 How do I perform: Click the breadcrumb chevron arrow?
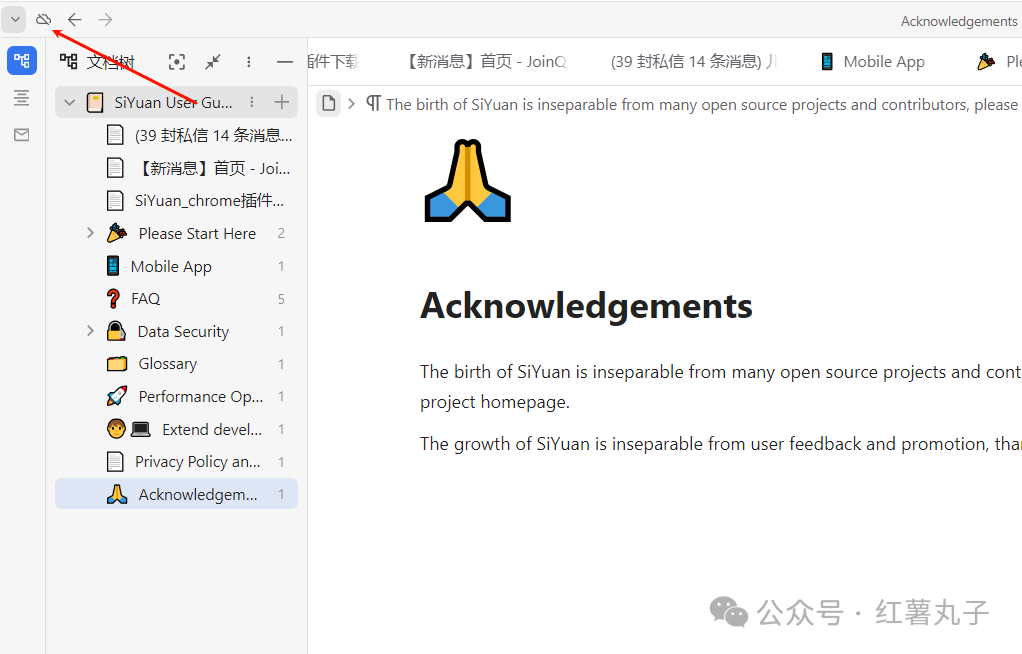point(352,104)
